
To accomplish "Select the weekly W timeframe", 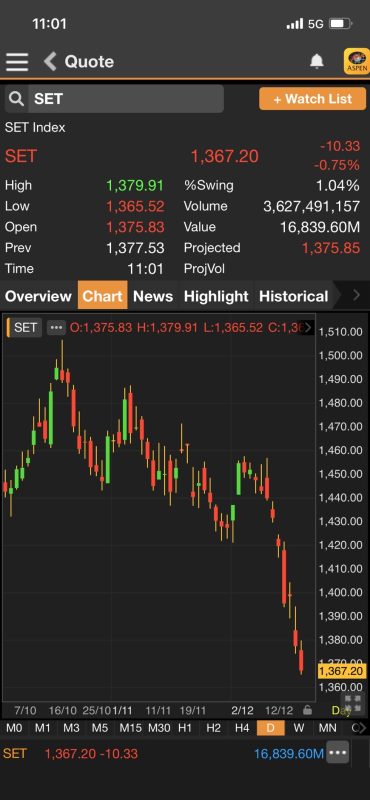I will (x=300, y=728).
